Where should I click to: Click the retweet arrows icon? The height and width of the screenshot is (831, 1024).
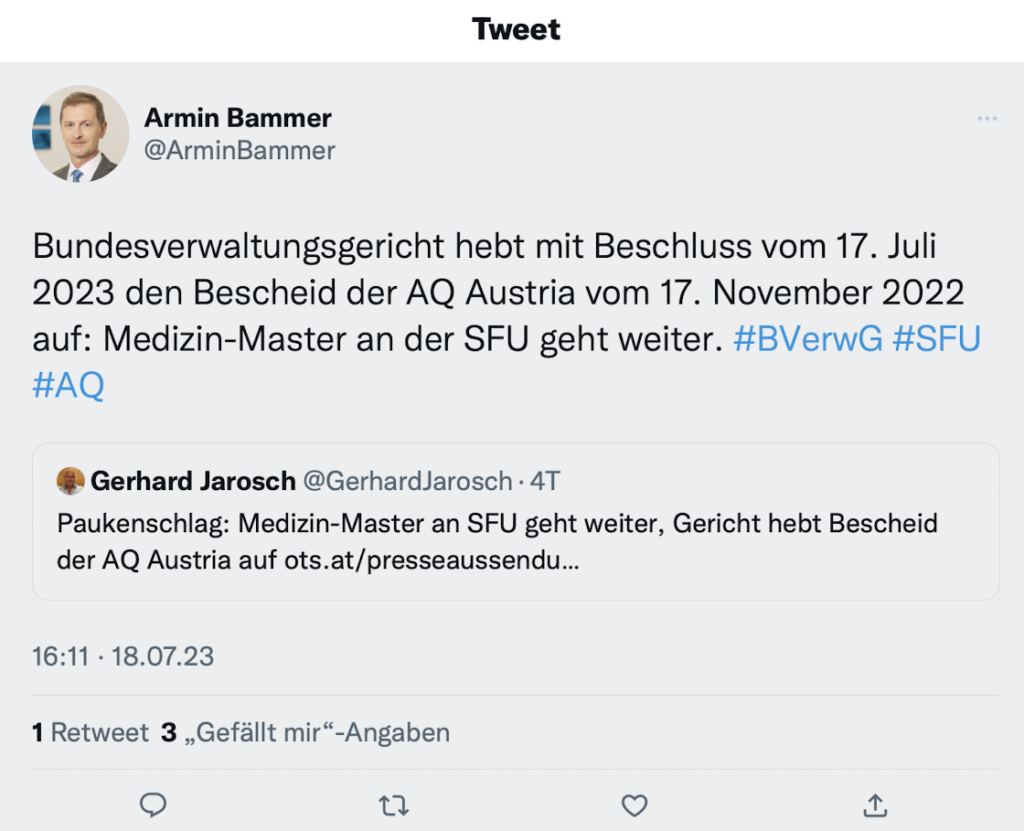click(x=394, y=804)
